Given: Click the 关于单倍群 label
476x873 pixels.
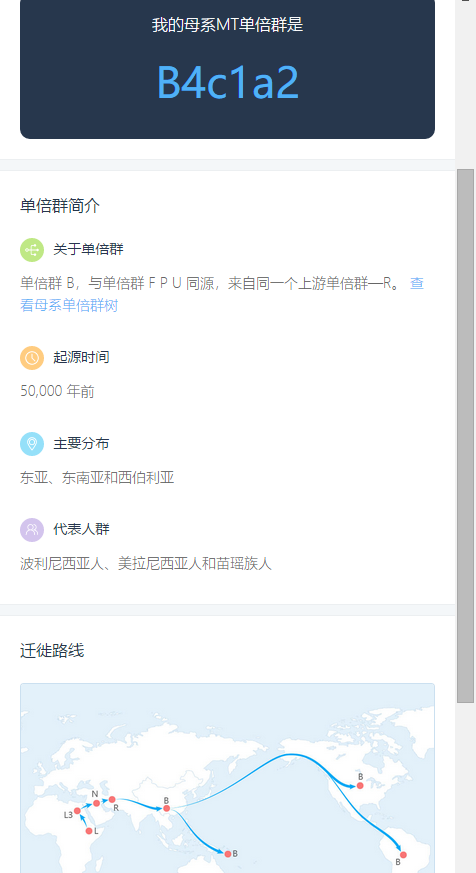Looking at the screenshot, I should (89, 249).
